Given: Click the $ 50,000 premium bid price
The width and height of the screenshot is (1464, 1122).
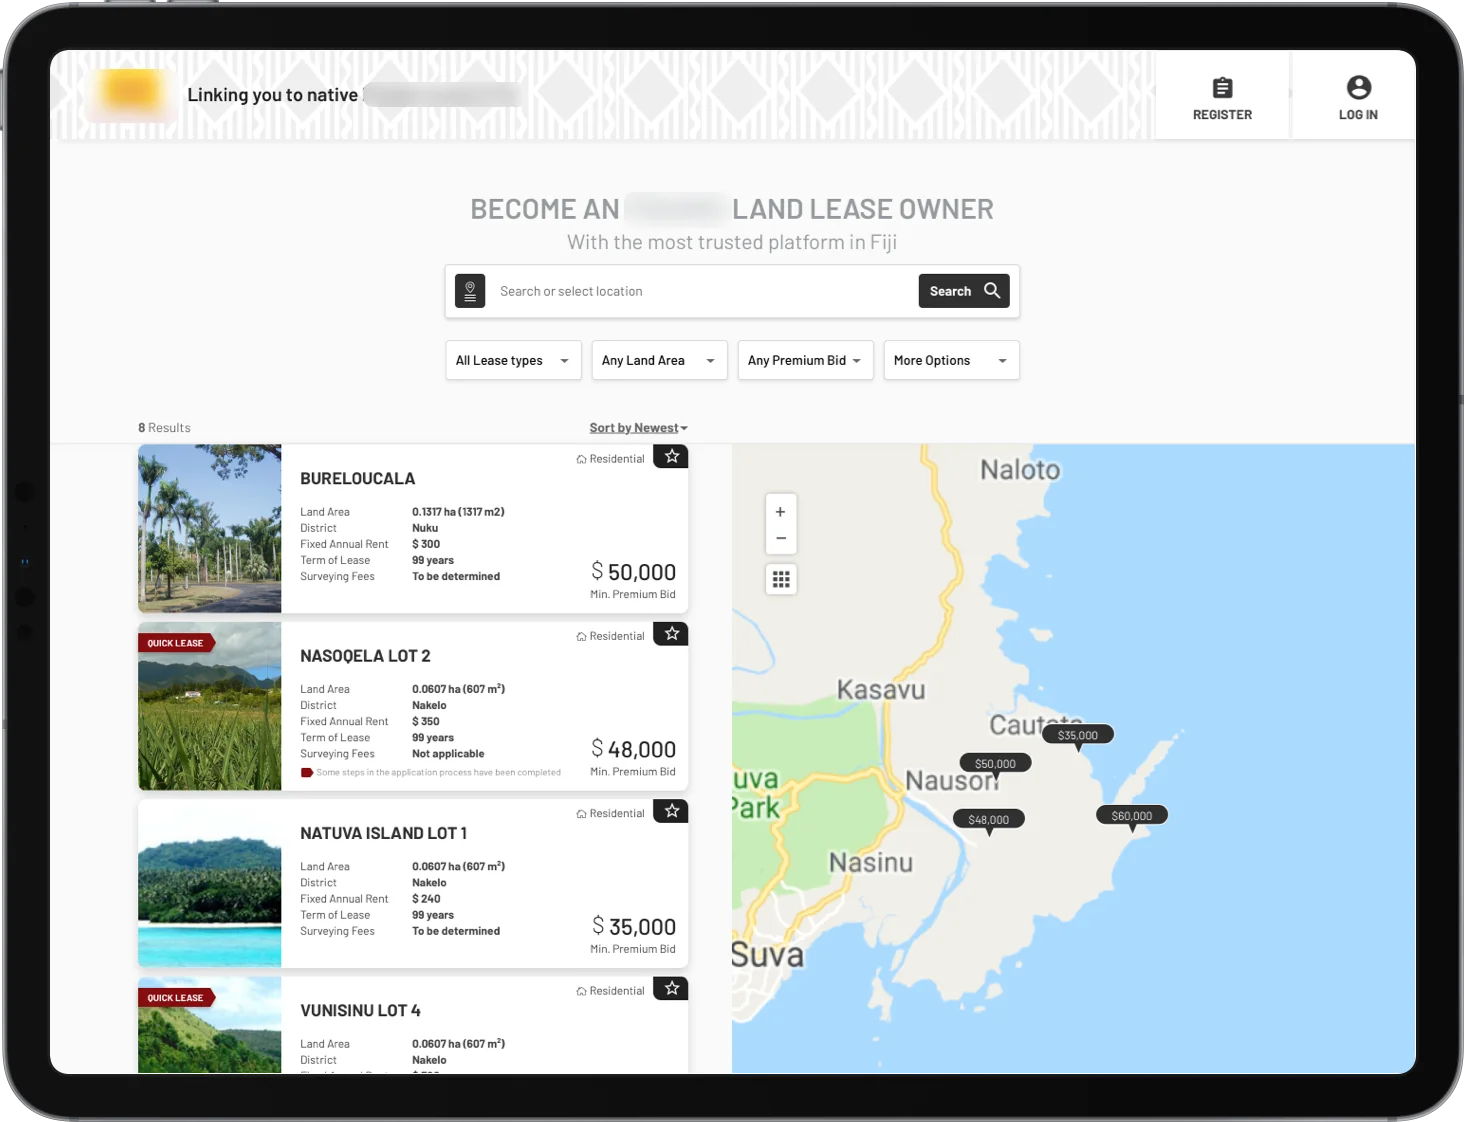Looking at the screenshot, I should [x=634, y=572].
